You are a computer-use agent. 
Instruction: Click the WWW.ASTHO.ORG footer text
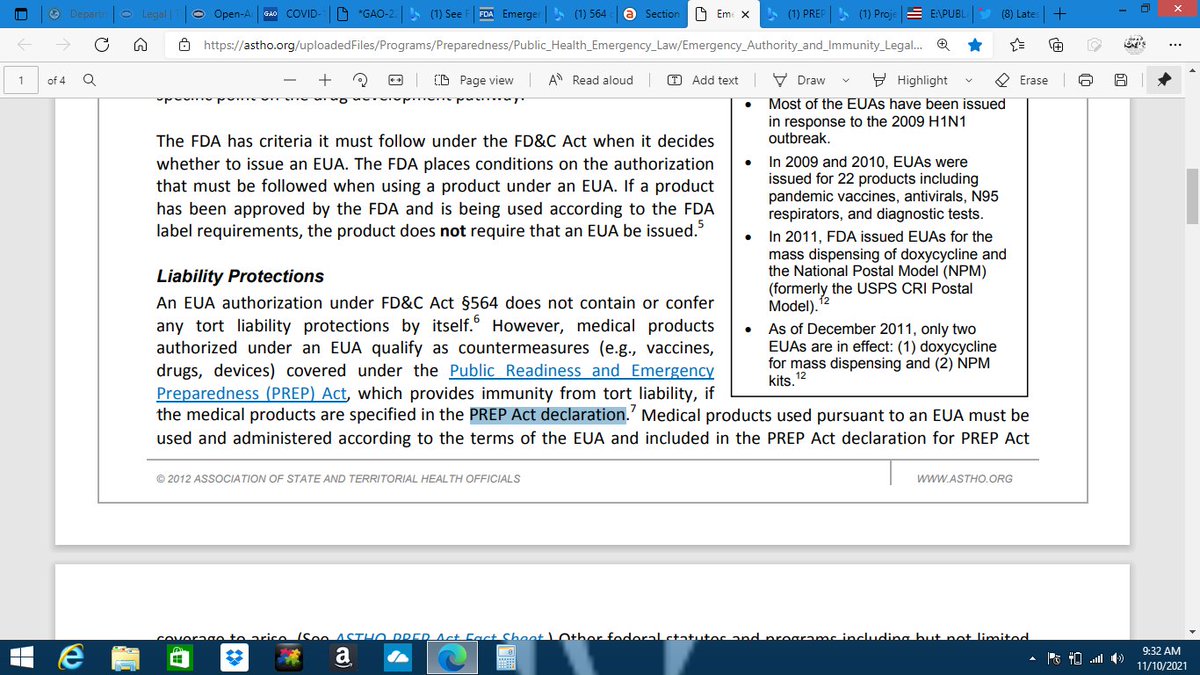pyautogui.click(x=964, y=479)
